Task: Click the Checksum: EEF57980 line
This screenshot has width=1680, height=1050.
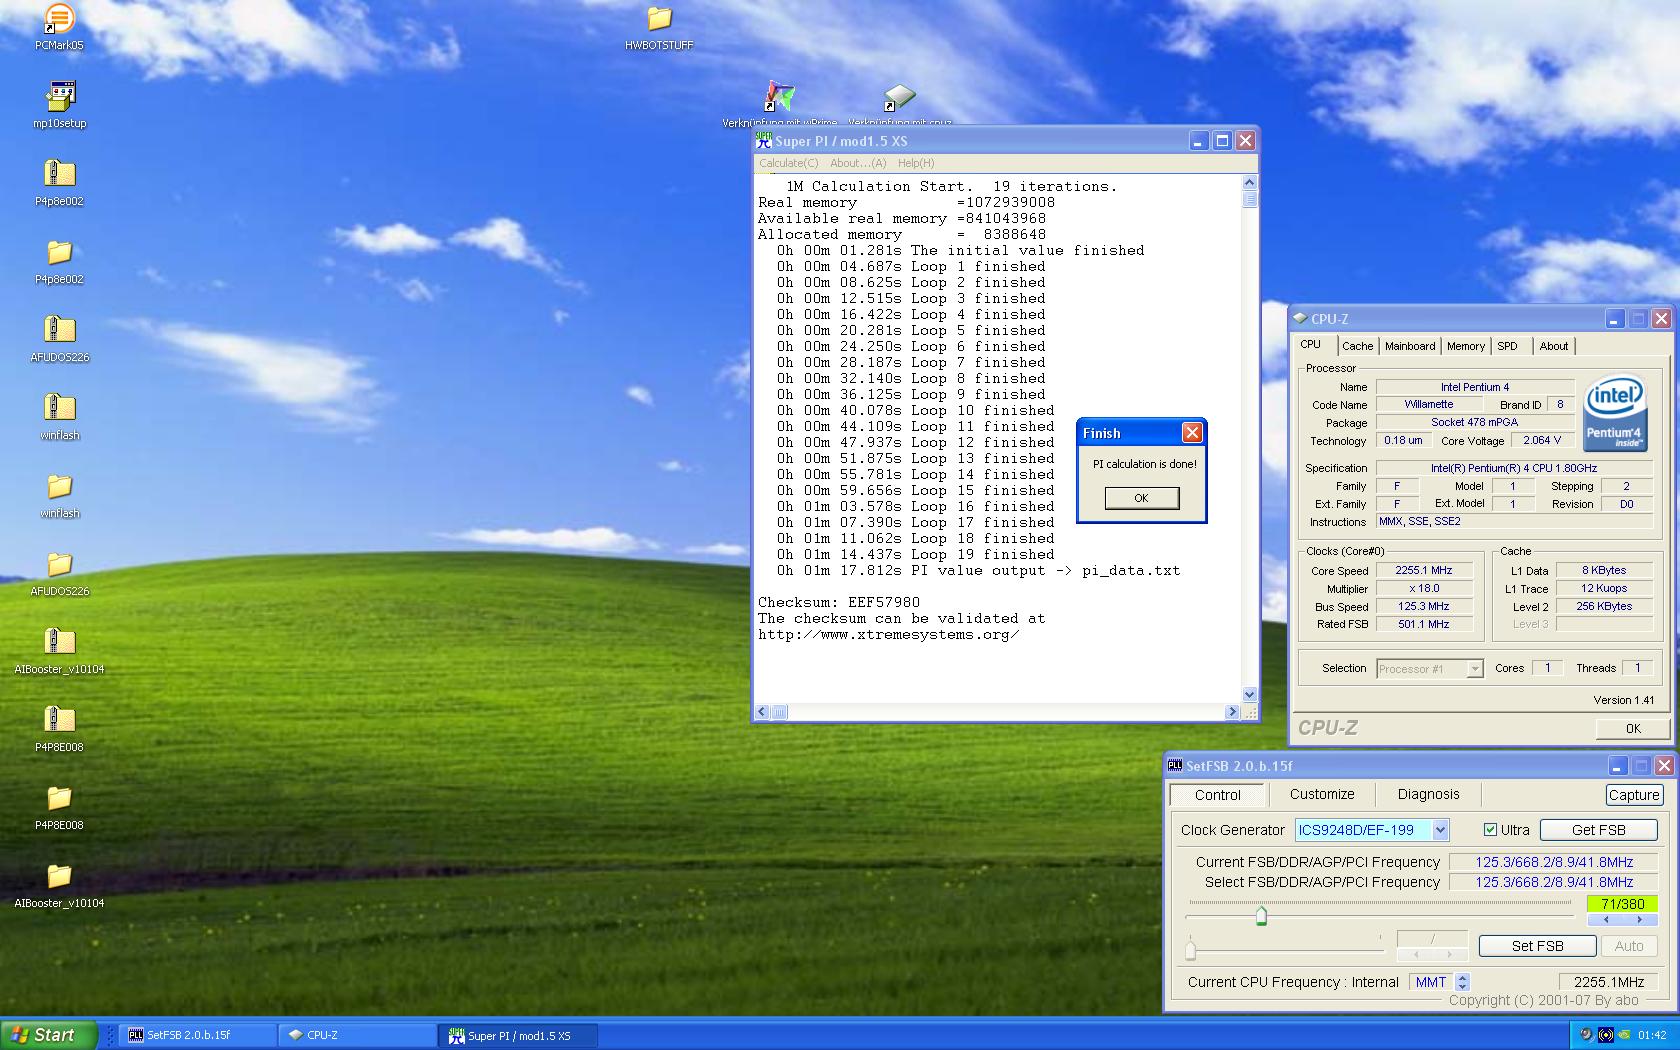Action: 839,603
